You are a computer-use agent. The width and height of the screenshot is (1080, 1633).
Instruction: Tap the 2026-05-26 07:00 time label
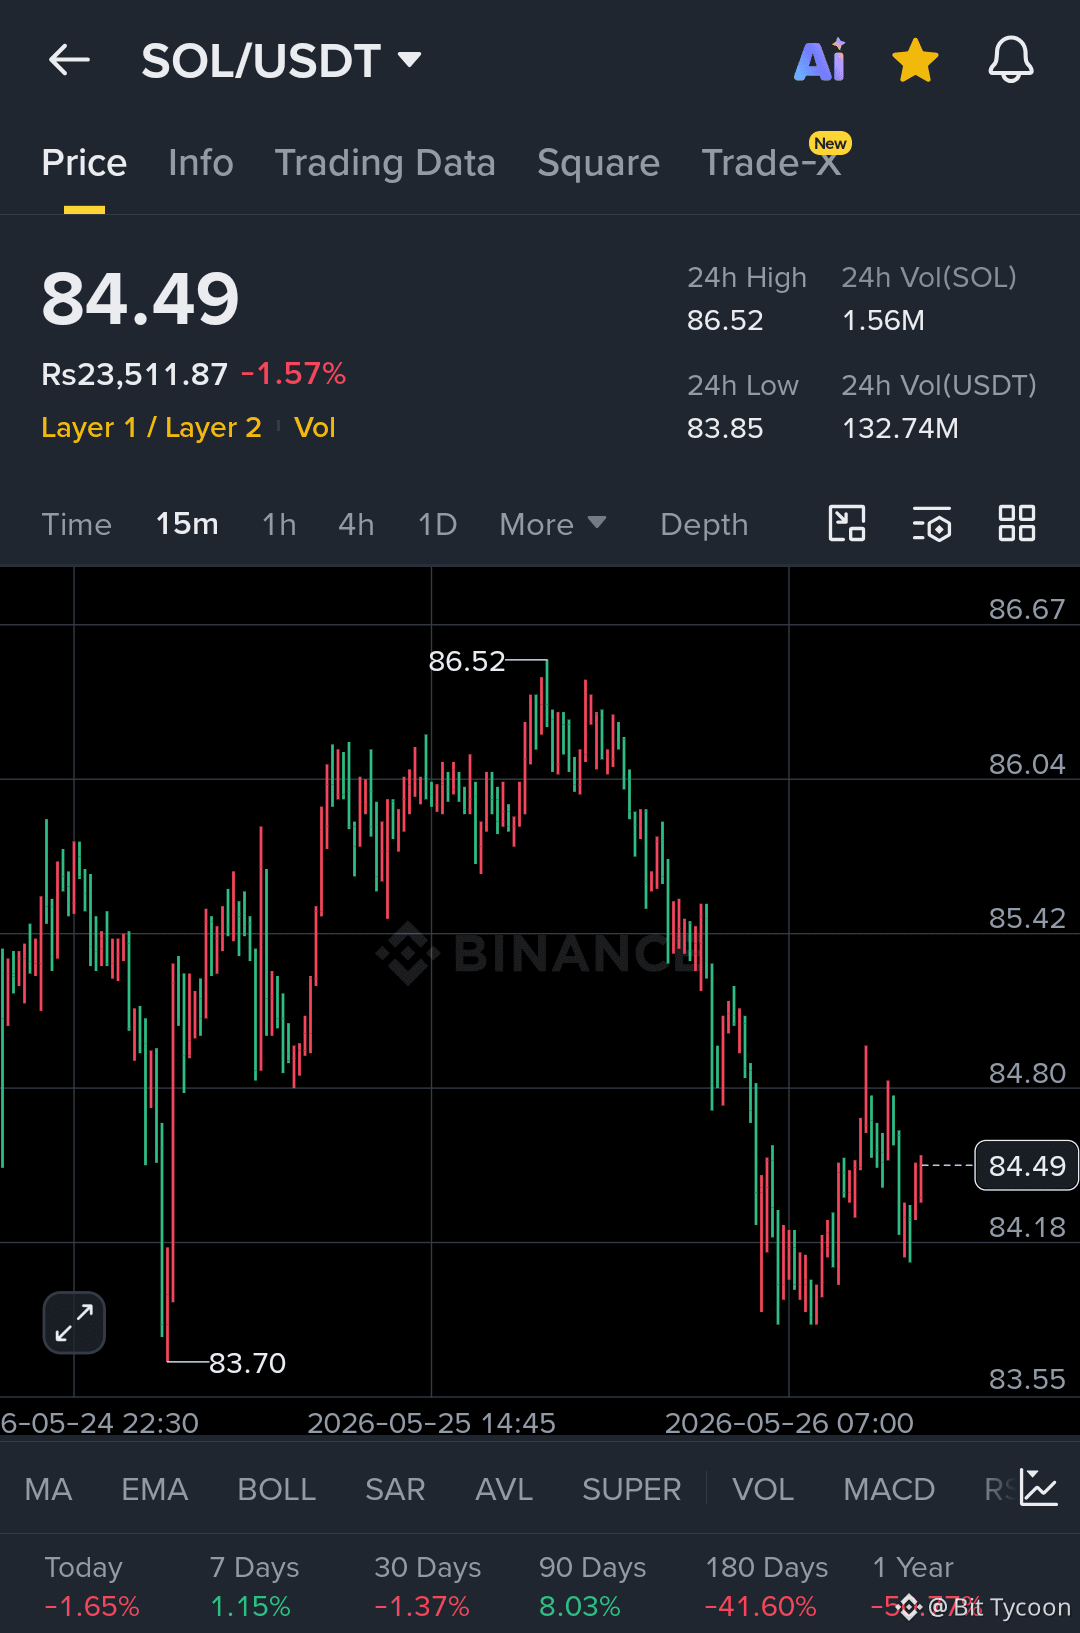789,1423
